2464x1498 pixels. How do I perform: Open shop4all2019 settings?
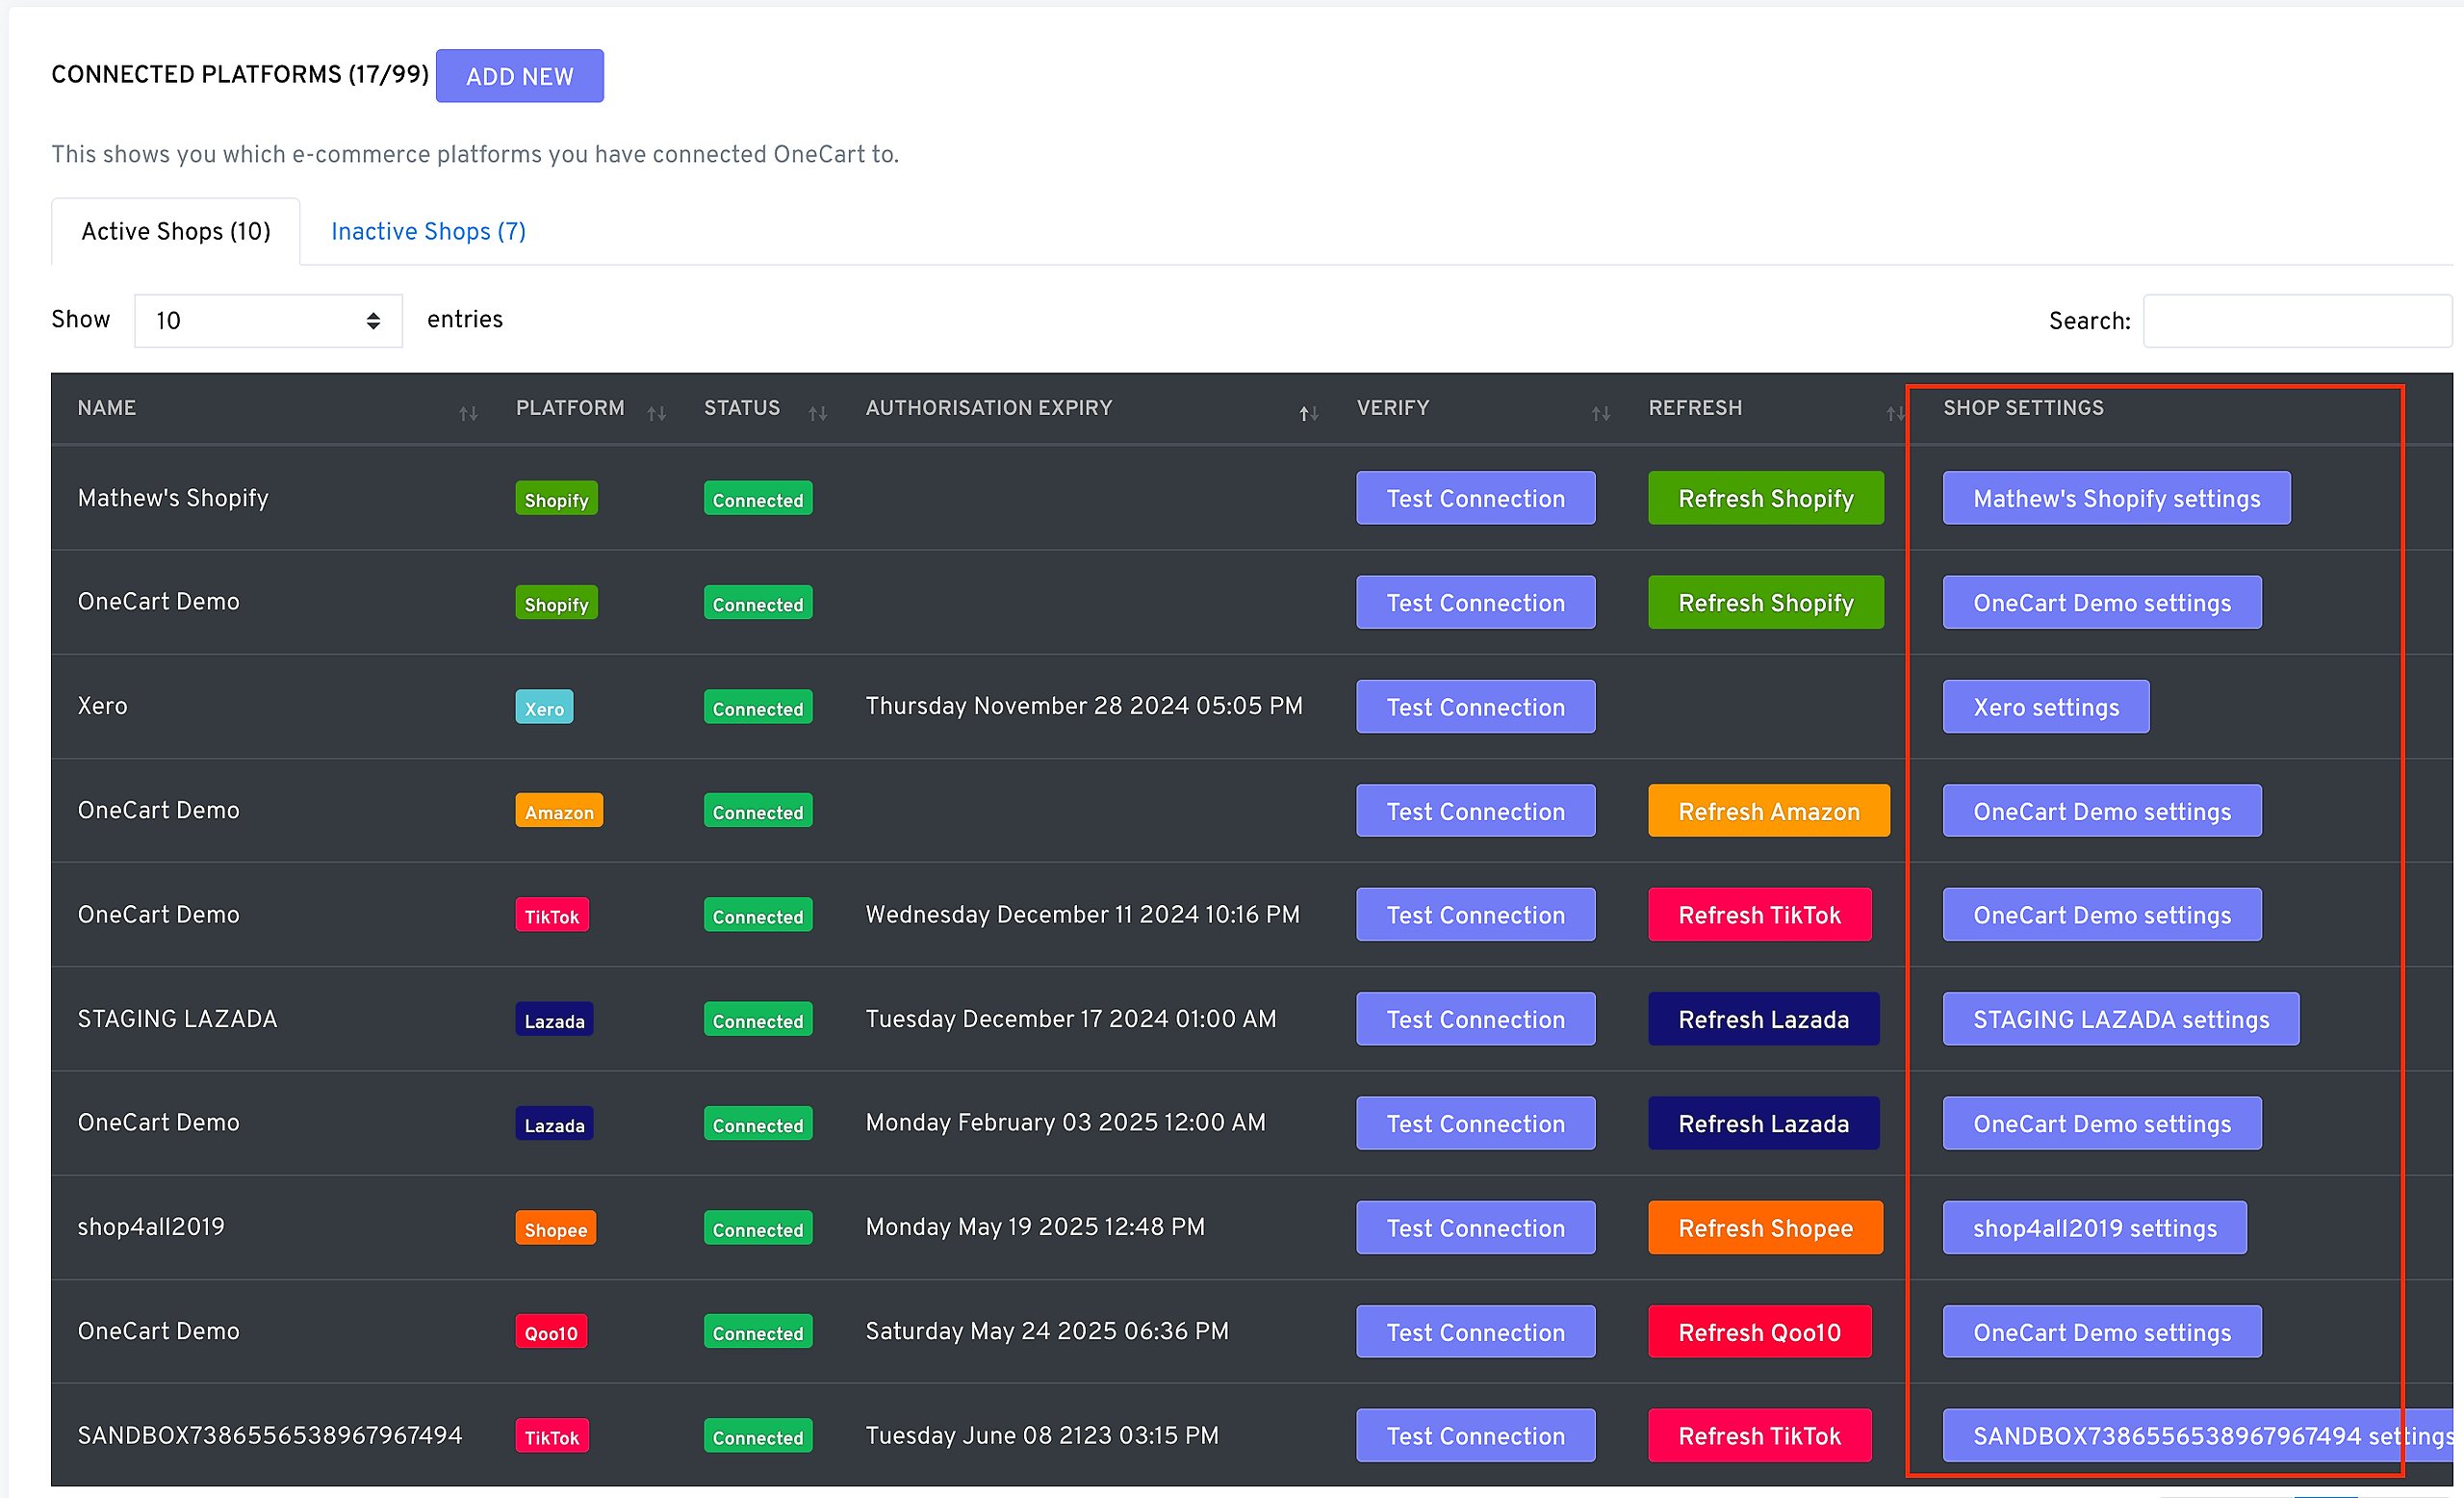pyautogui.click(x=2094, y=1228)
